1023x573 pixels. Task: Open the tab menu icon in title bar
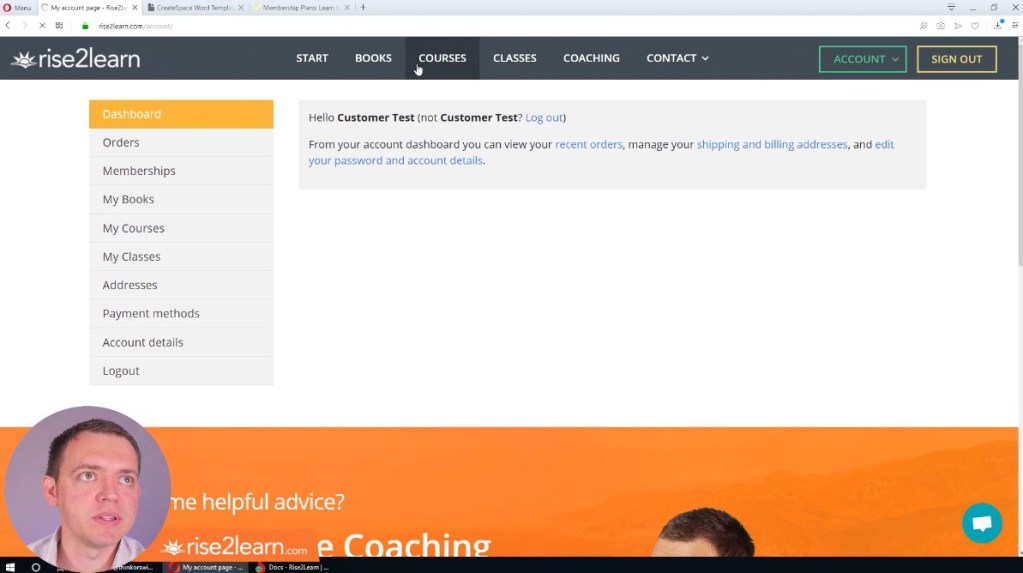click(951, 7)
